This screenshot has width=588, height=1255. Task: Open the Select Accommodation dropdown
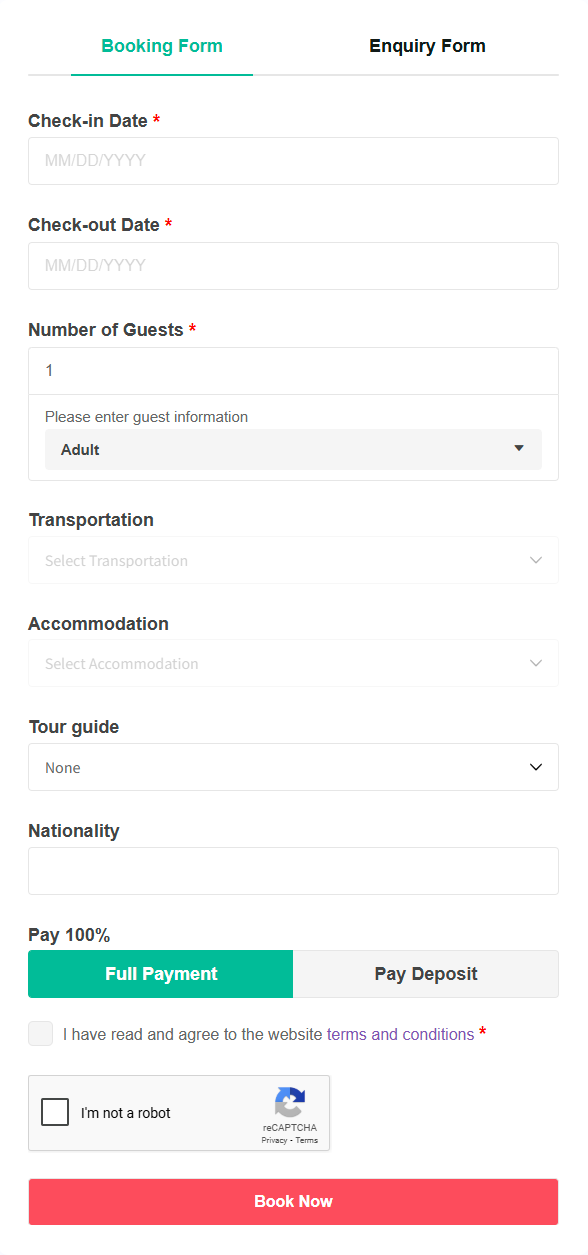(x=293, y=663)
